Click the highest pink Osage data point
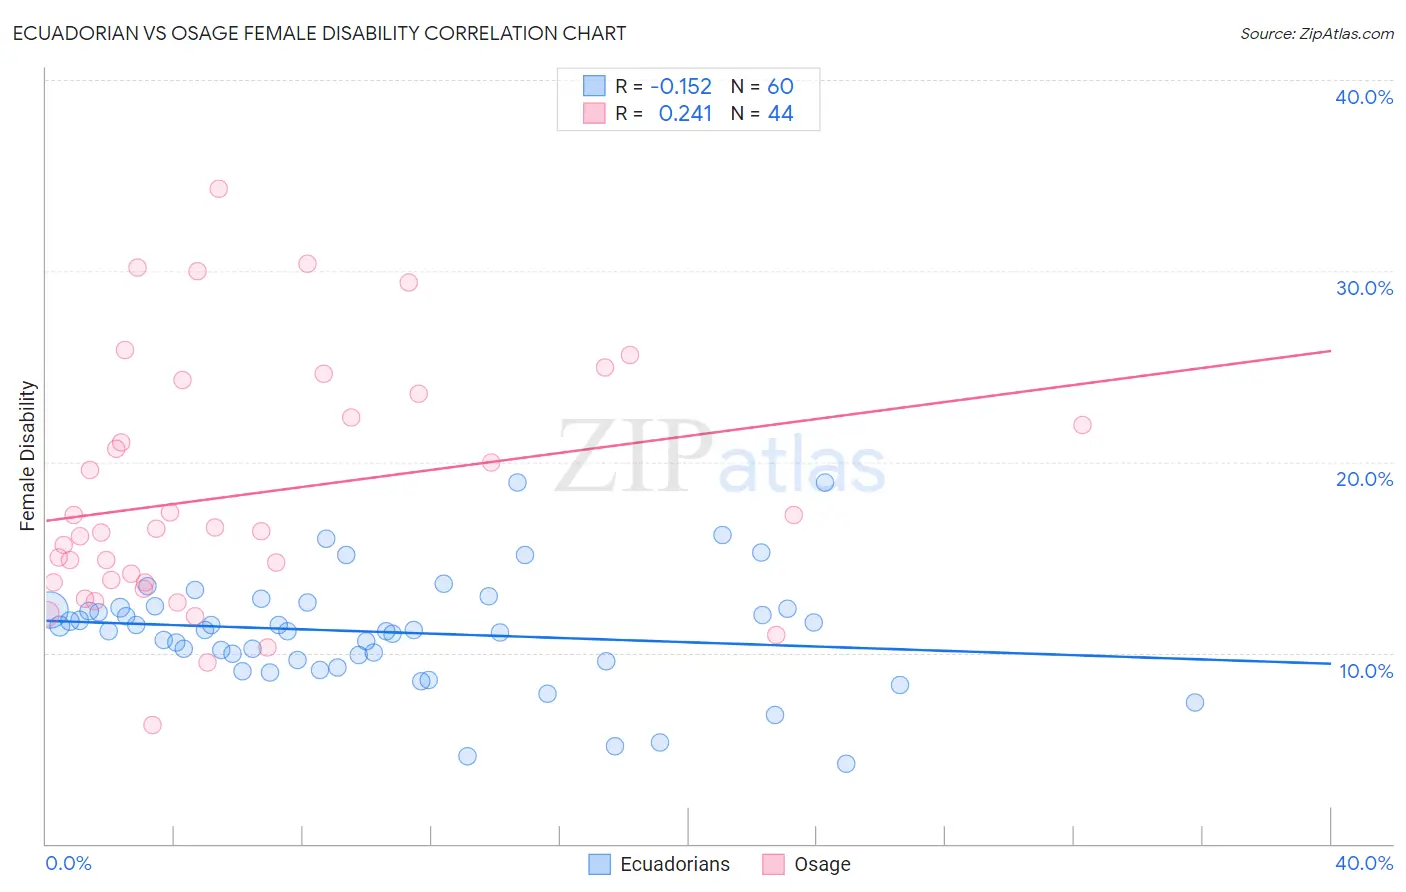Viewport: 1406px width, 892px height. (218, 188)
